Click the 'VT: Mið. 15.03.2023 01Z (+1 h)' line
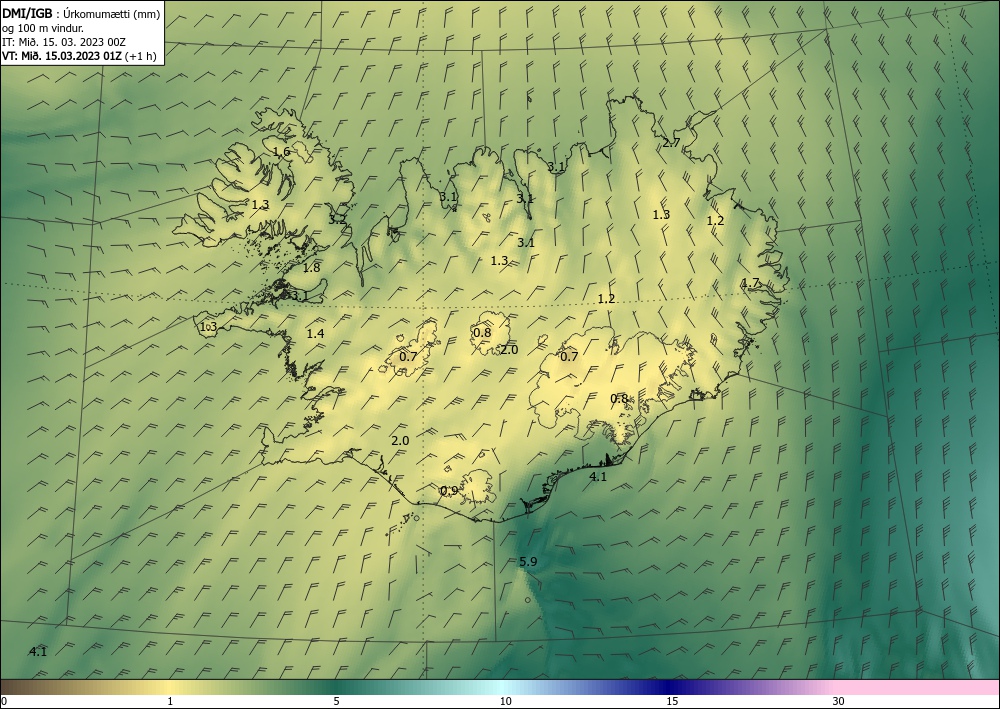Image resolution: width=1000 pixels, height=709 pixels. [79, 55]
